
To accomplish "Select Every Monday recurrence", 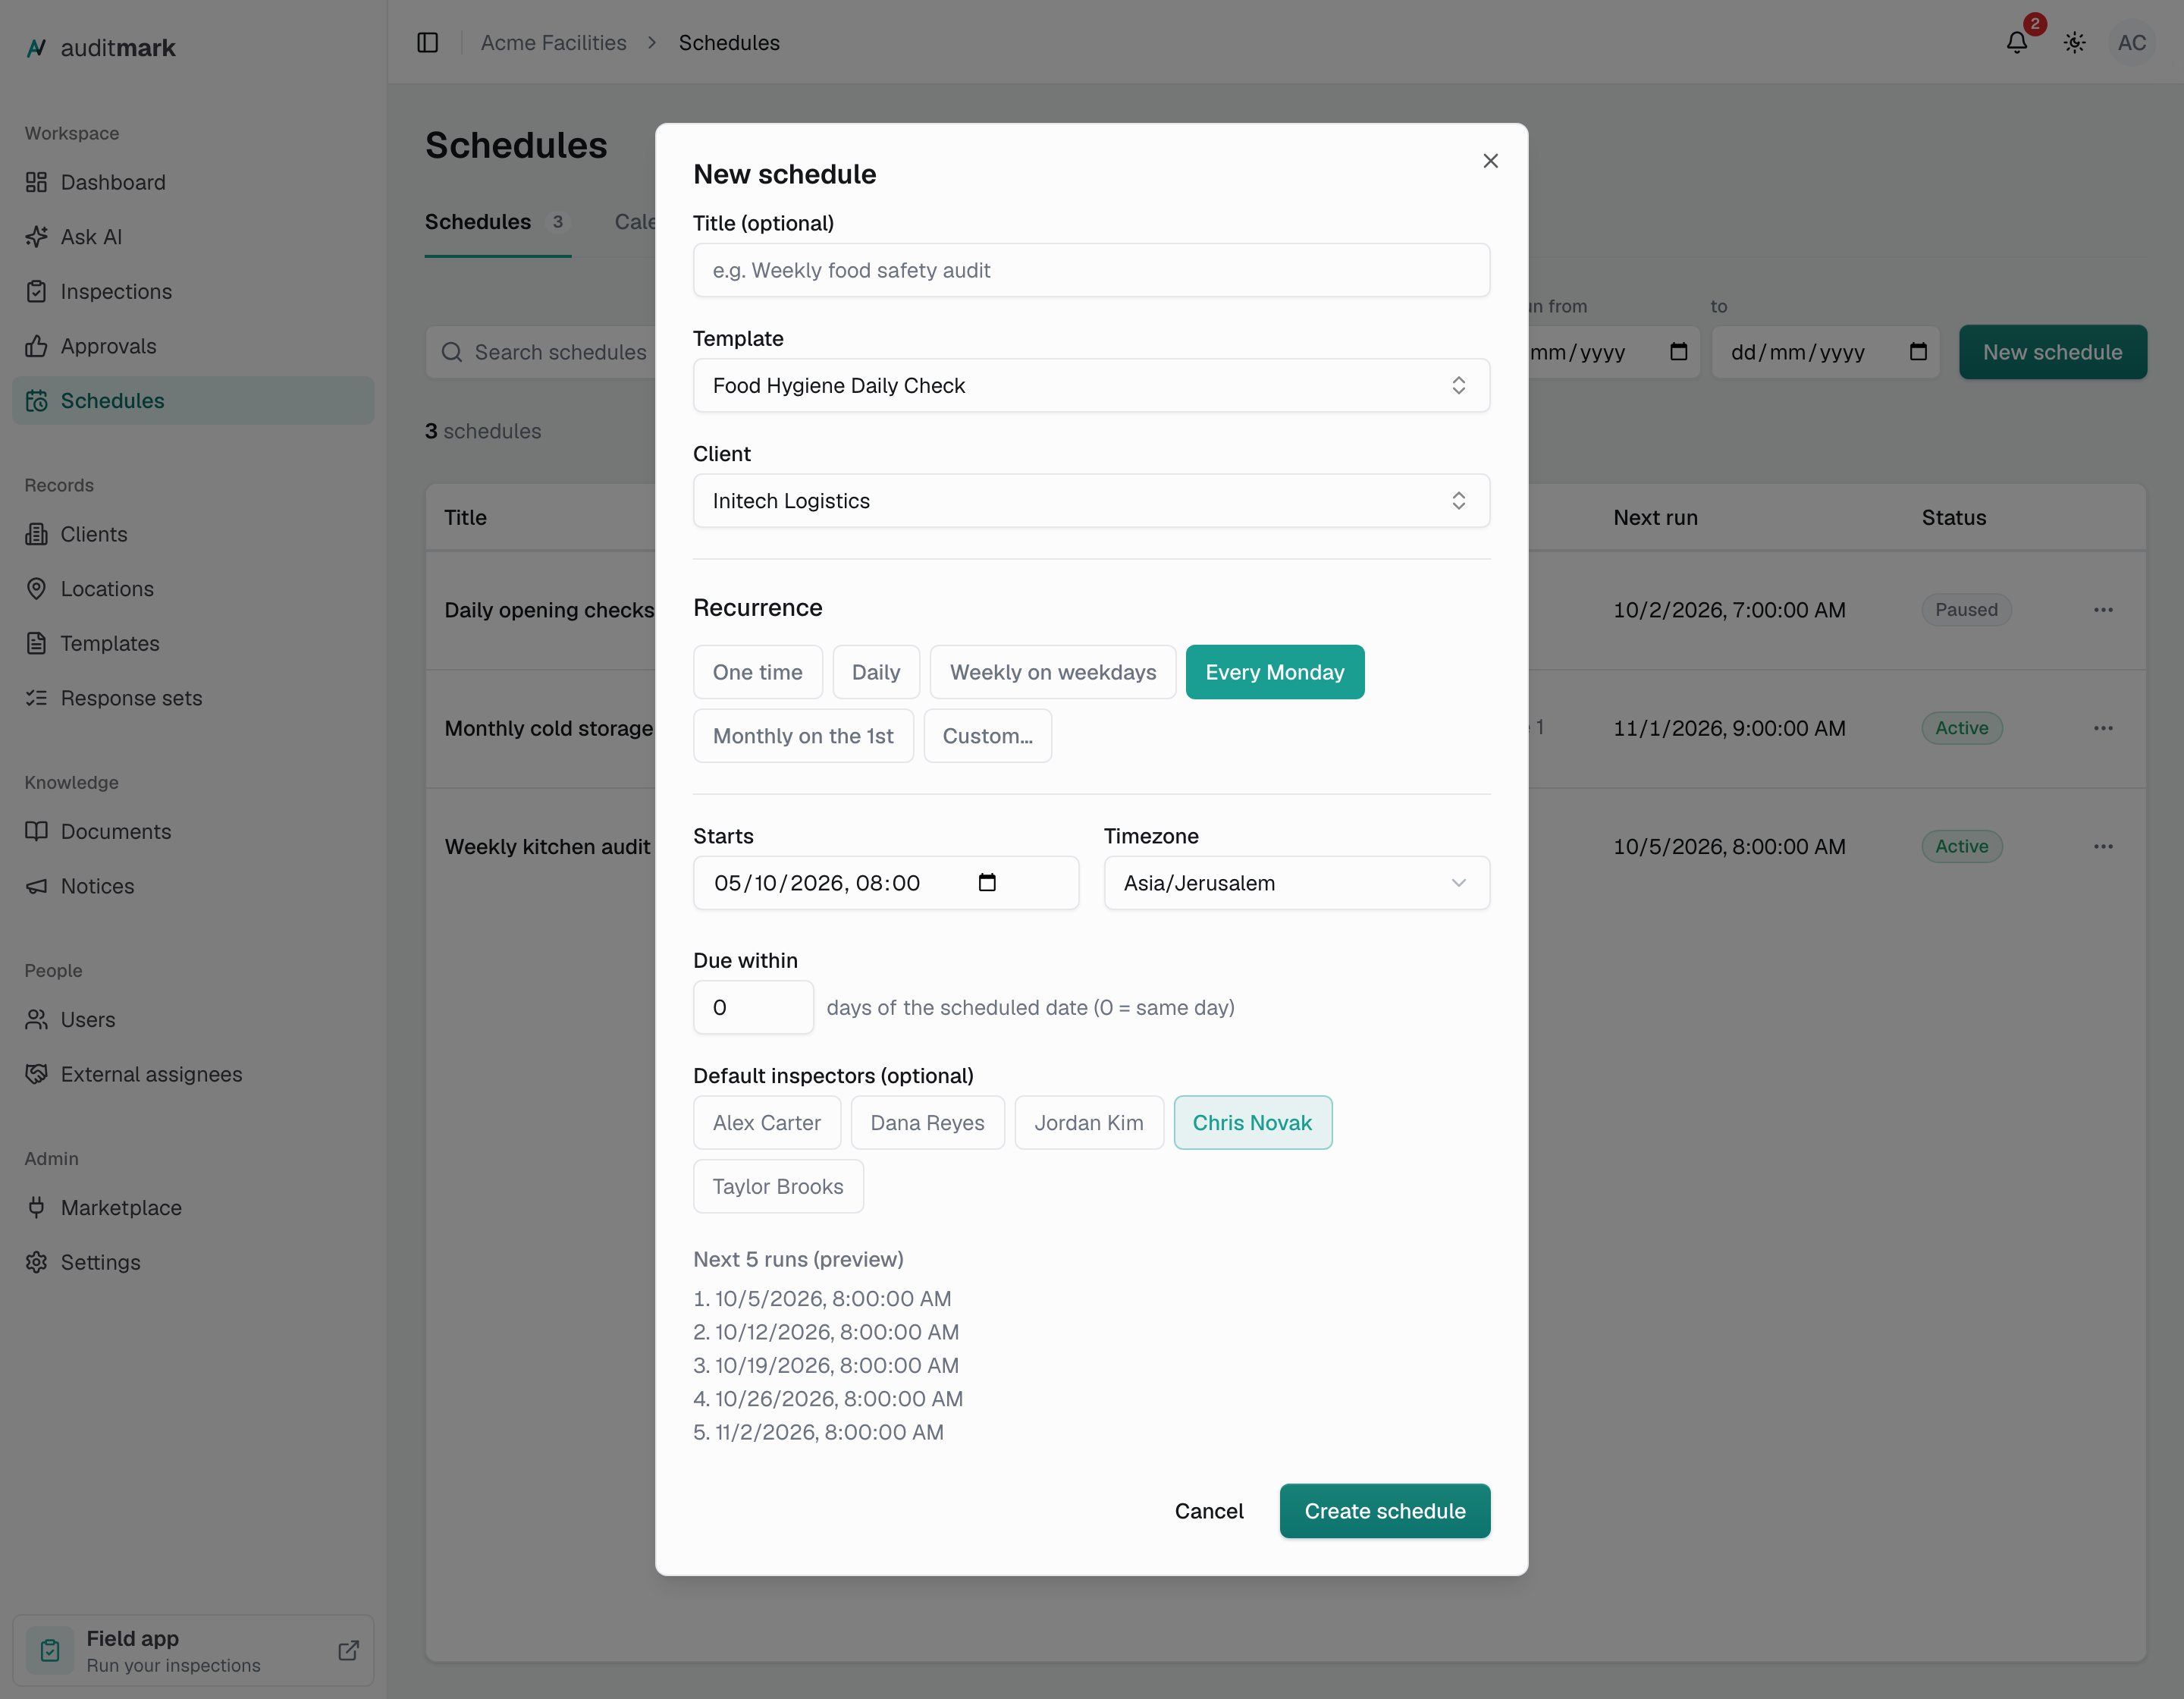I will pos(1274,672).
